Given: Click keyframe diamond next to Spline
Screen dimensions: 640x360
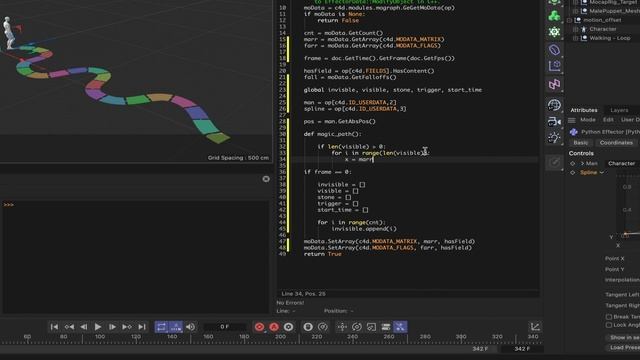Looking at the screenshot, I should point(572,173).
